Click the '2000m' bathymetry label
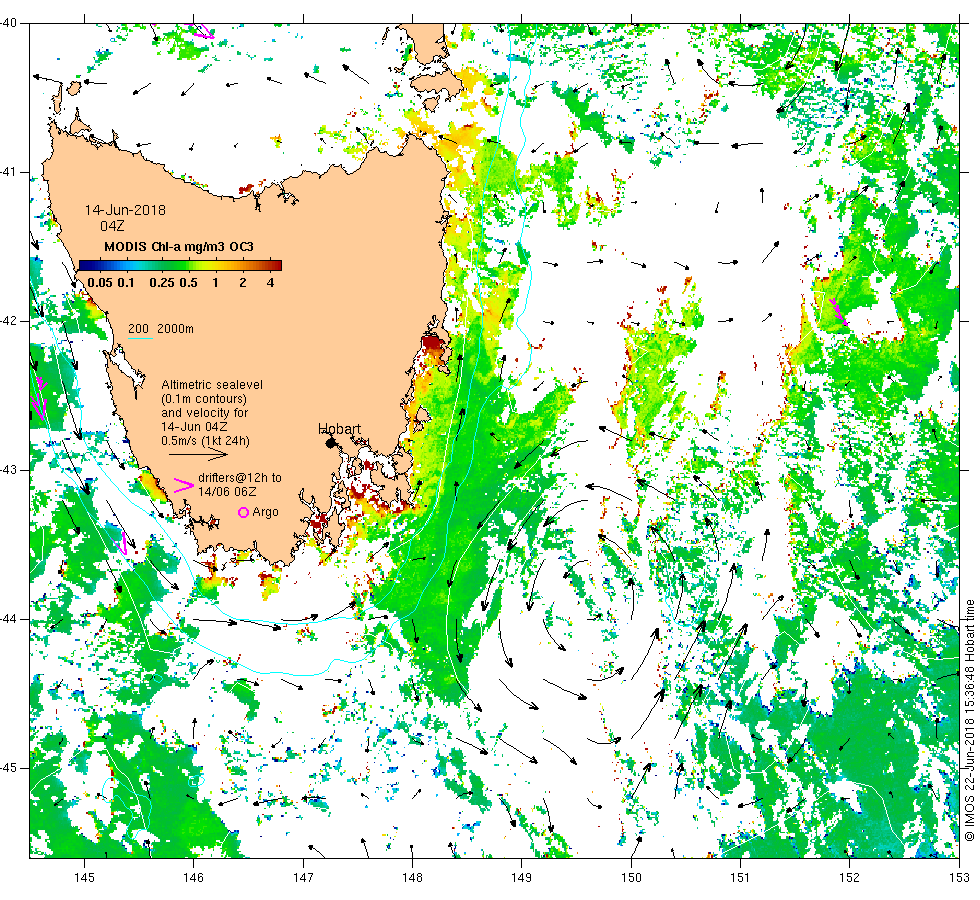Screen dimensions: 980x900 (x=175, y=329)
